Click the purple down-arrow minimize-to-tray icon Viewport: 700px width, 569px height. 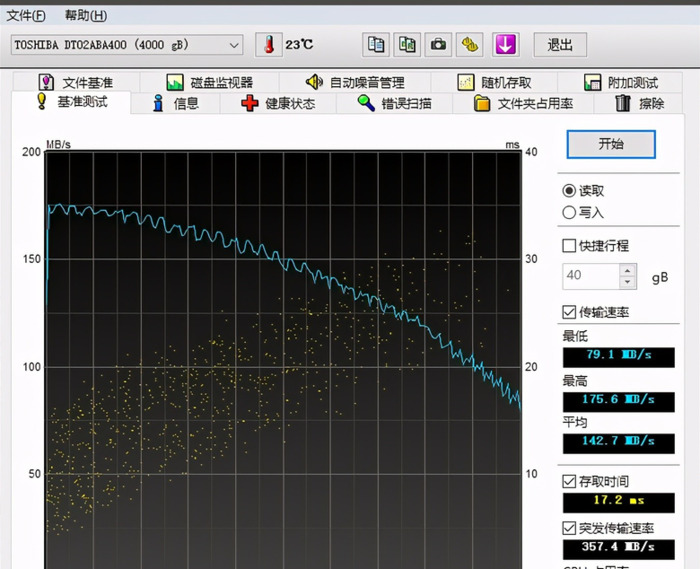tap(505, 44)
